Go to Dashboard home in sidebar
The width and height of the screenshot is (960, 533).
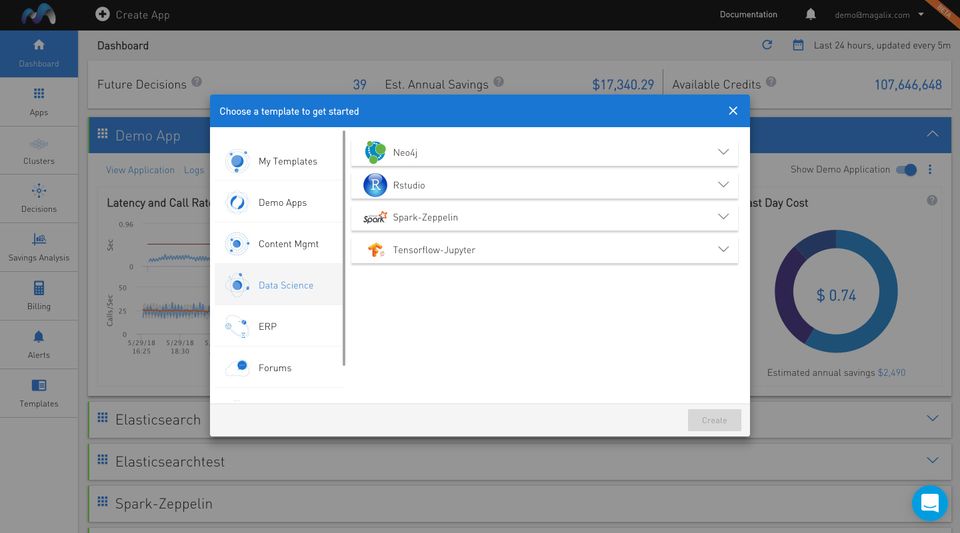[39, 53]
